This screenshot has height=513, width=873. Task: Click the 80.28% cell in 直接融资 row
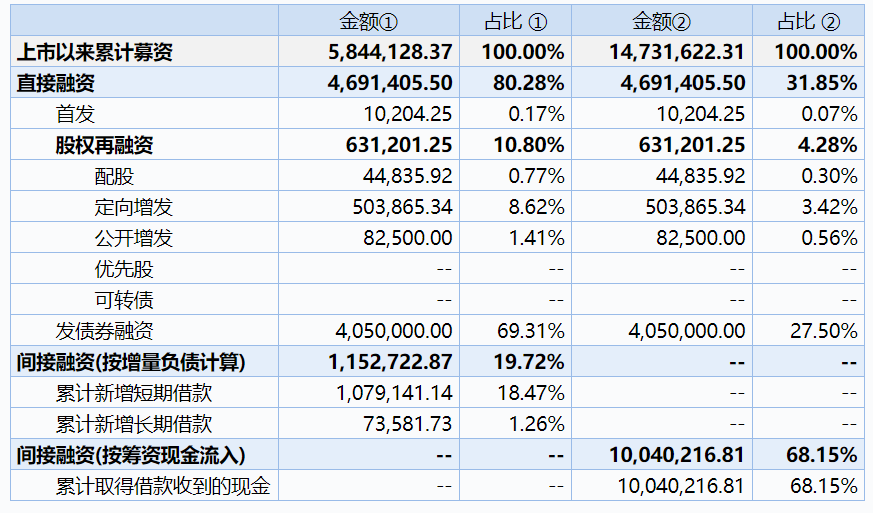pyautogui.click(x=529, y=84)
